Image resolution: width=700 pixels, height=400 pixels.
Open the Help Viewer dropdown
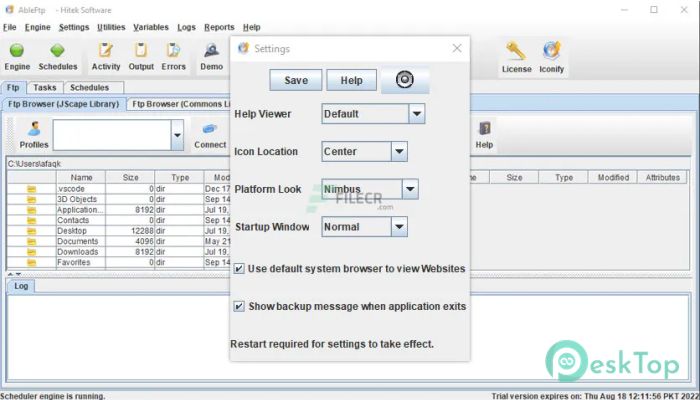[x=417, y=114]
